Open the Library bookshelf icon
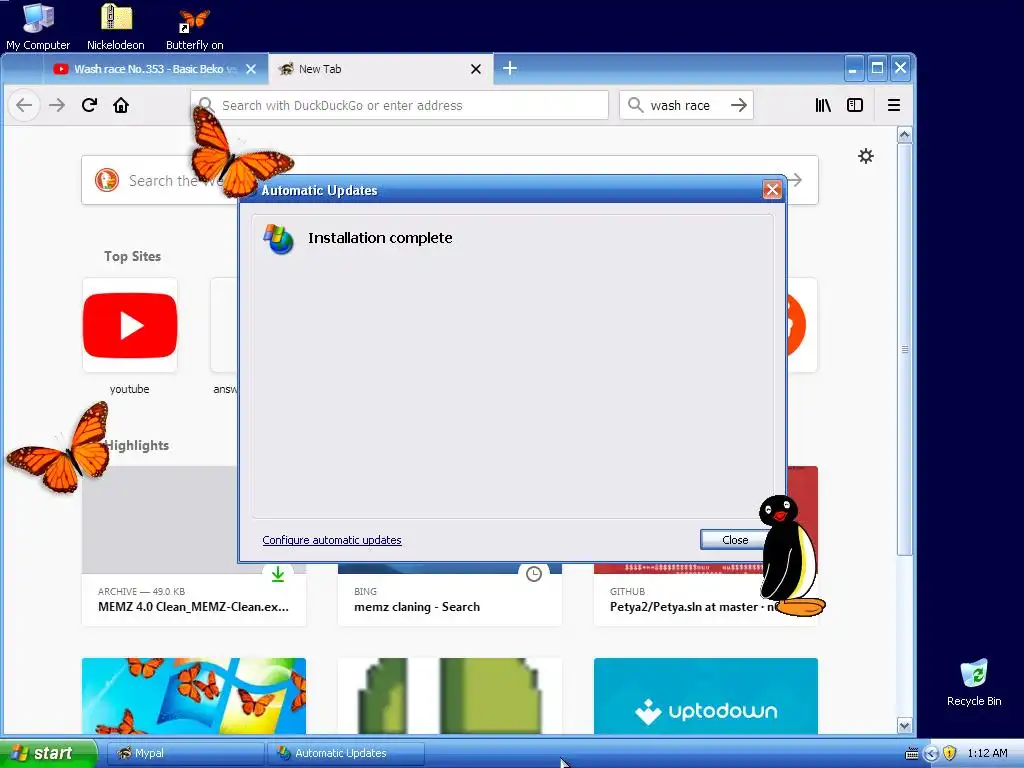The image size is (1024, 768). tap(823, 105)
